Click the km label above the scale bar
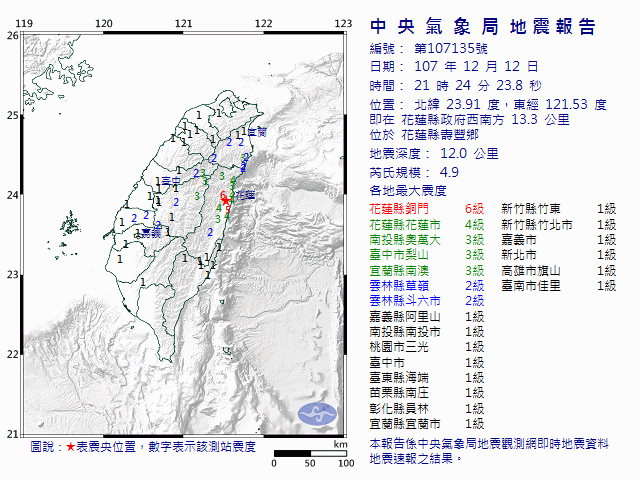This screenshot has width=640, height=480. tap(340, 444)
